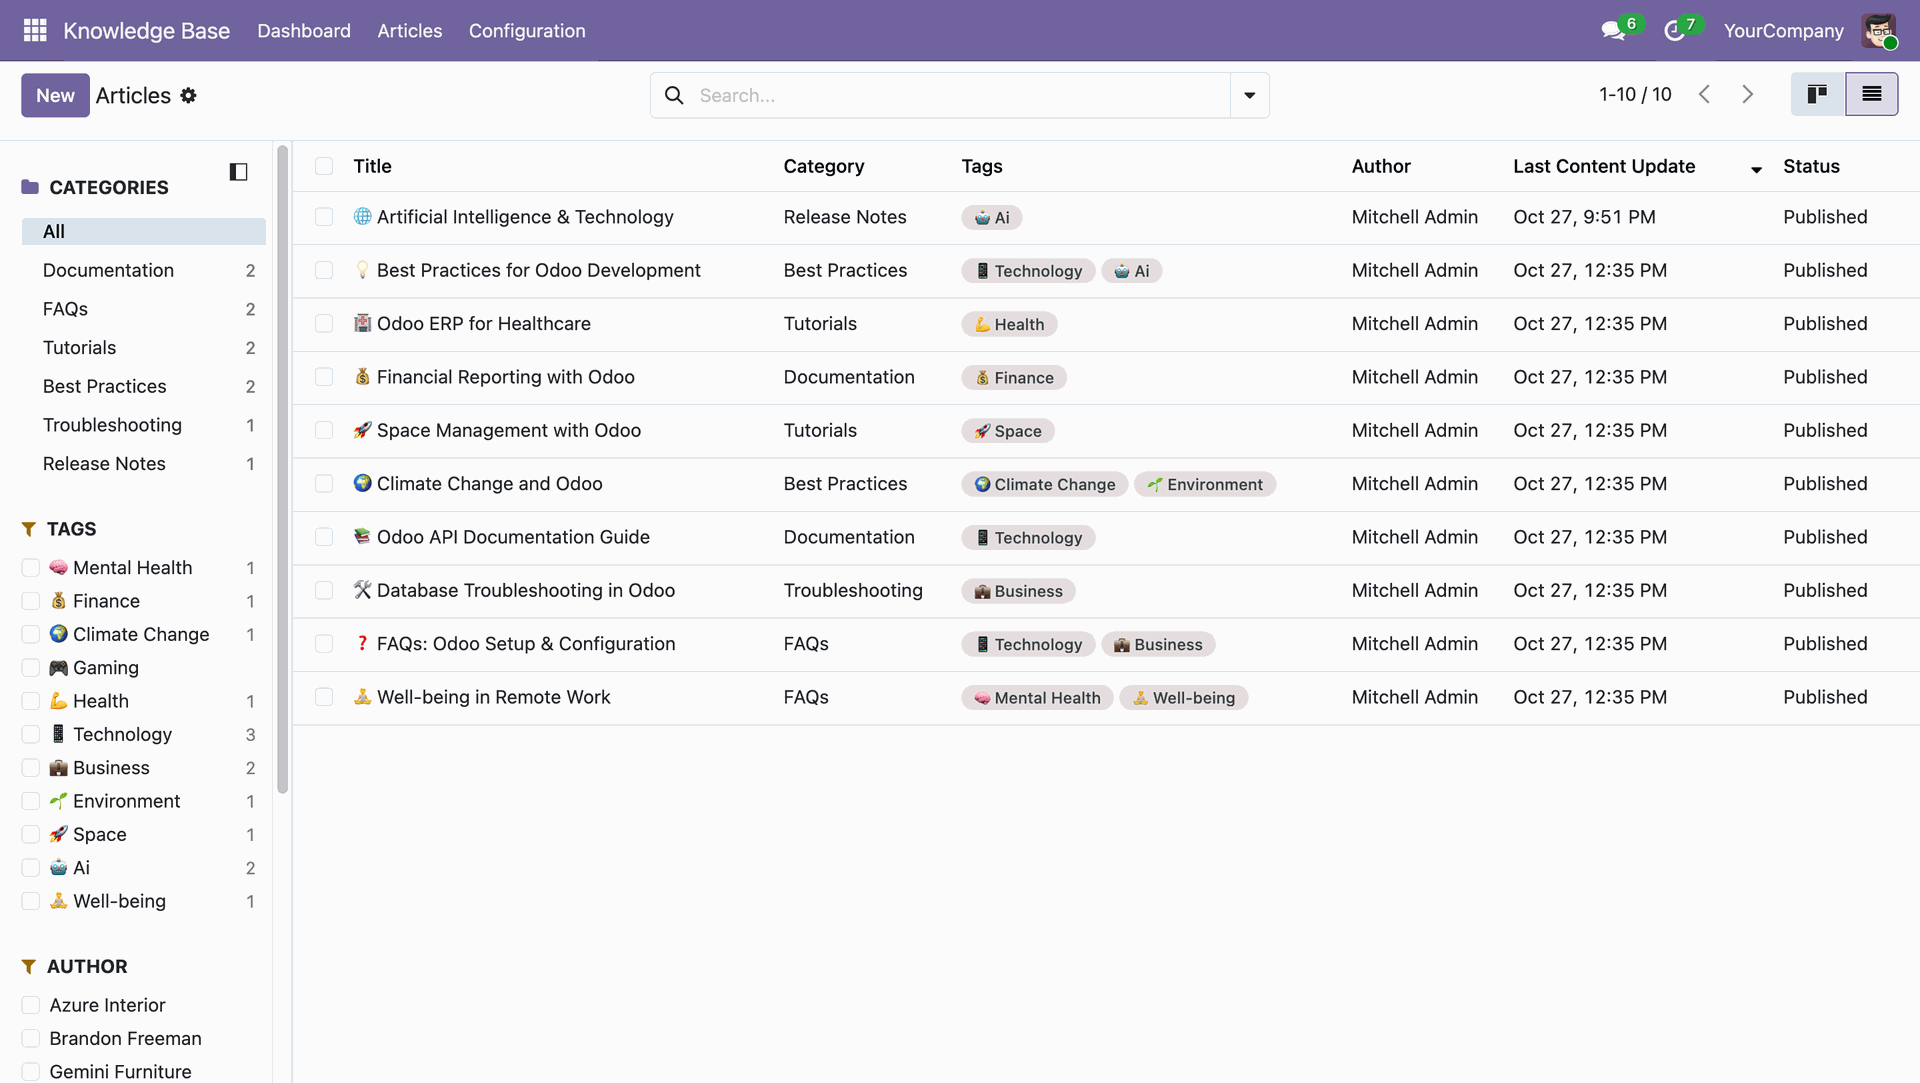The image size is (1920, 1083).
Task: Open the YourCompany switcher
Action: (x=1783, y=31)
